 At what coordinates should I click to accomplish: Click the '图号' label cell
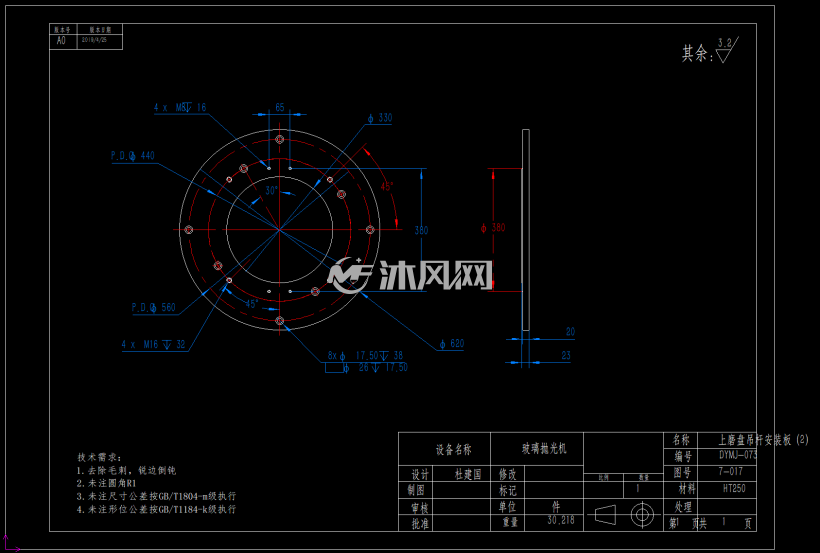tap(682, 473)
